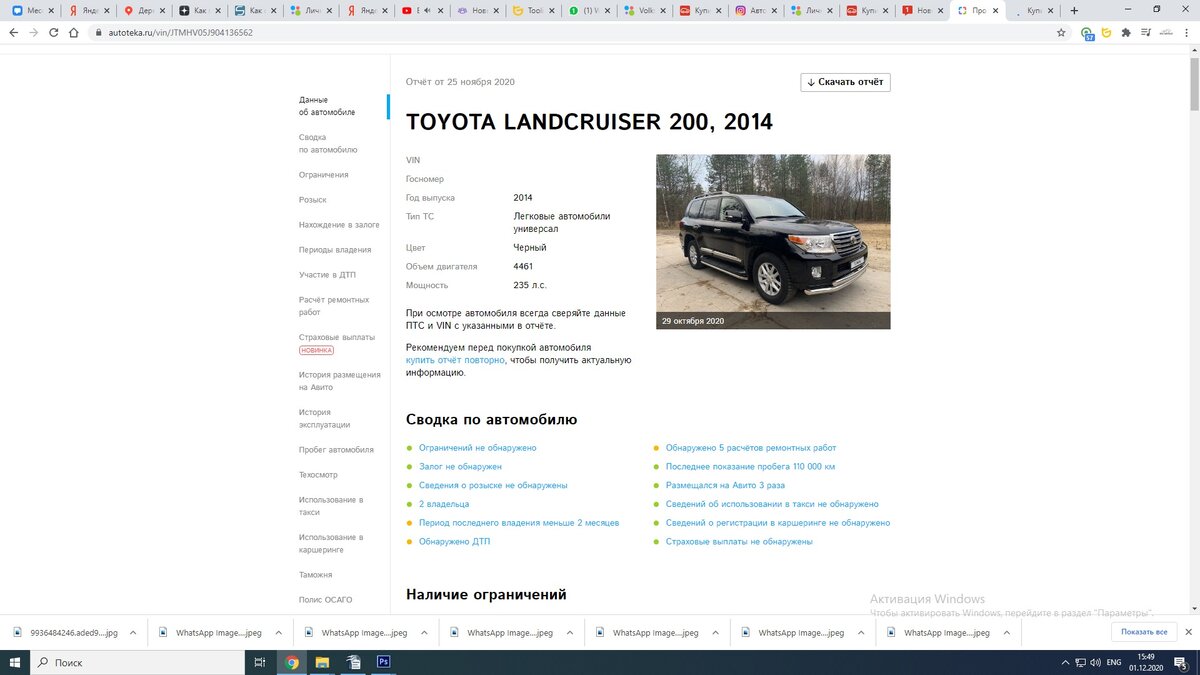Image resolution: width=1200 pixels, height=675 pixels.
Task: Open the '2 владельца' link
Action: coord(444,504)
